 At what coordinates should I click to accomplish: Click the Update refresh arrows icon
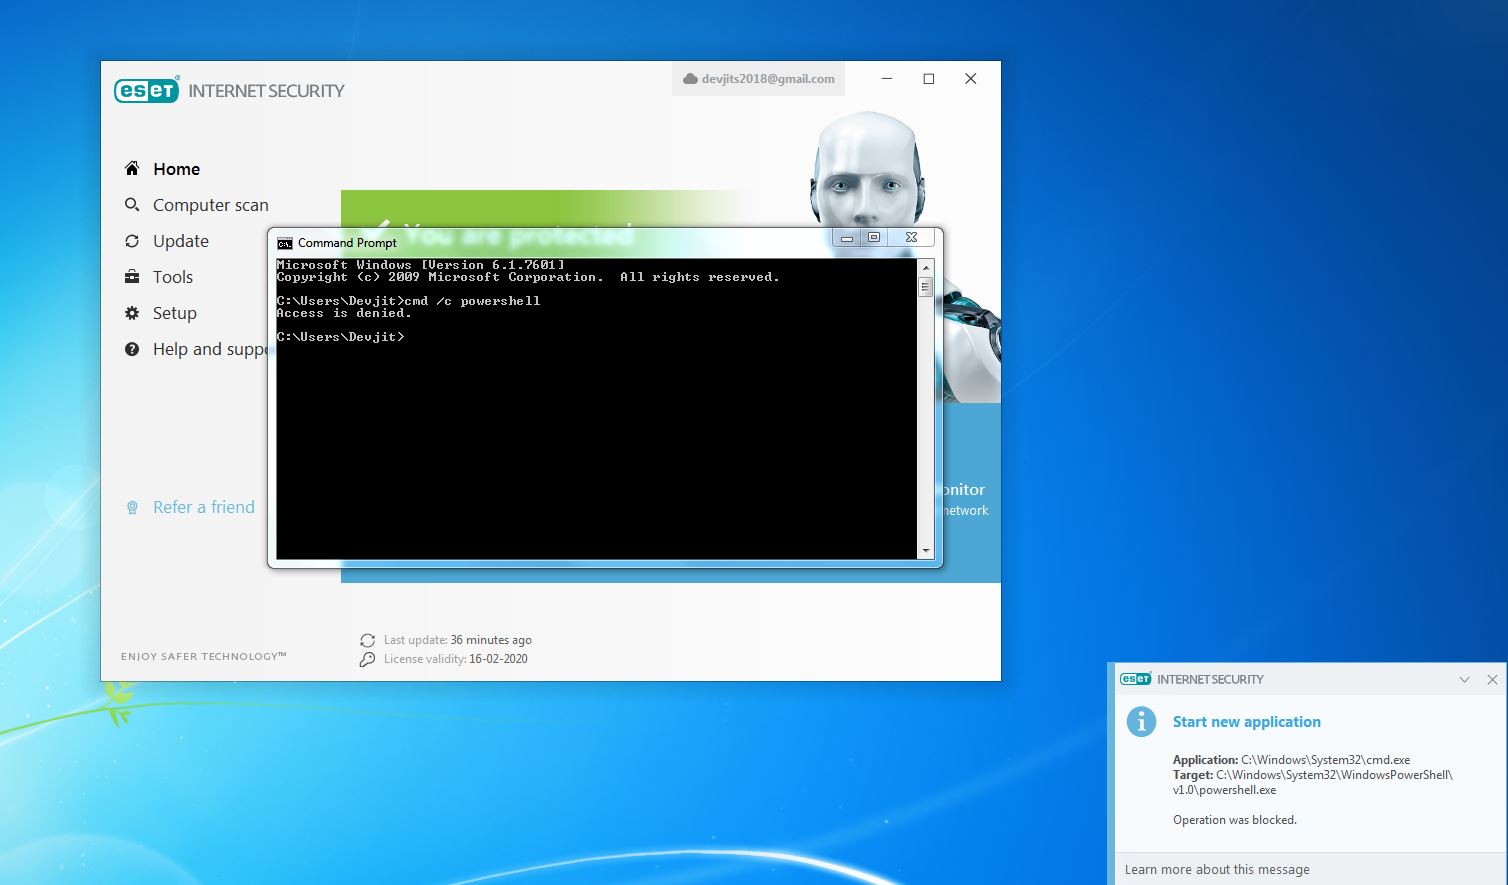click(x=132, y=240)
